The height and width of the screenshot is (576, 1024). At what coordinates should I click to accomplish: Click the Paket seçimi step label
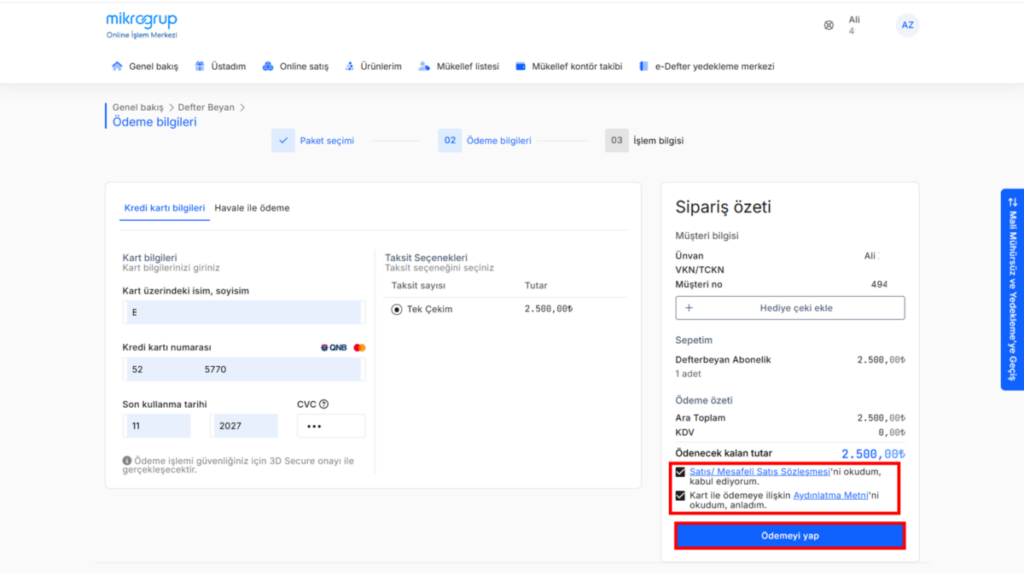pos(327,140)
